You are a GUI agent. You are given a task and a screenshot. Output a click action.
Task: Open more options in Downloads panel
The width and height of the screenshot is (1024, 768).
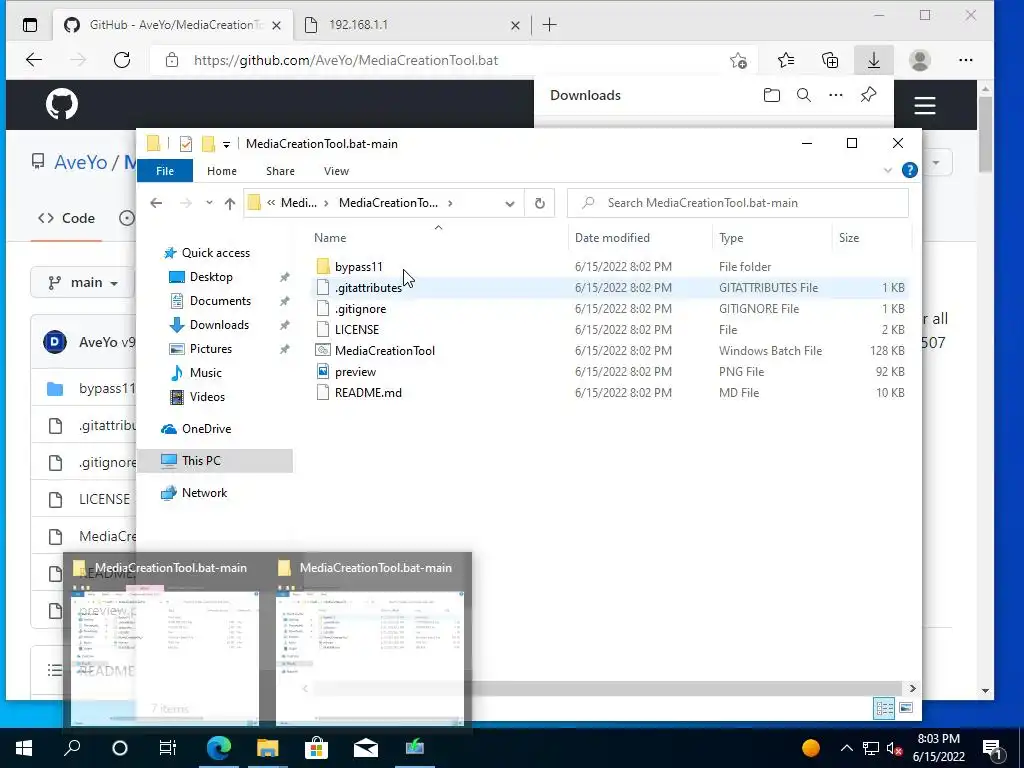835,95
